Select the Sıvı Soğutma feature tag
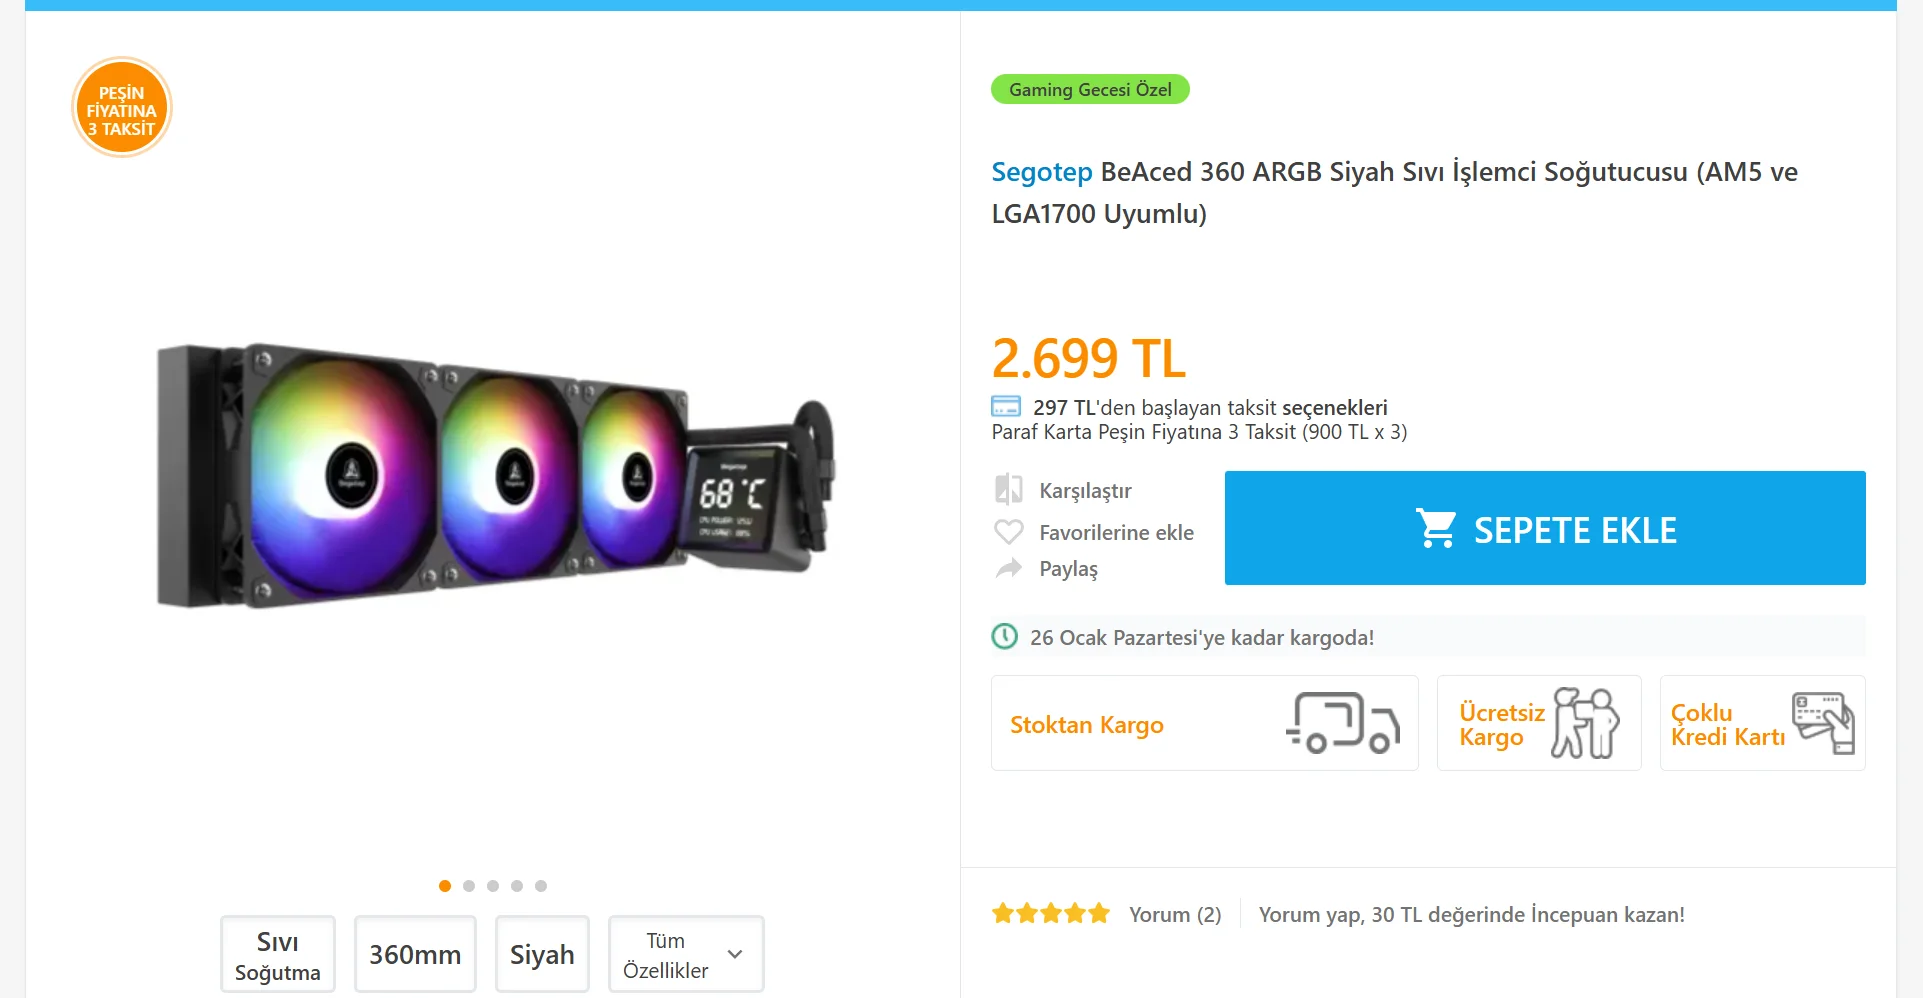1923x998 pixels. (278, 955)
